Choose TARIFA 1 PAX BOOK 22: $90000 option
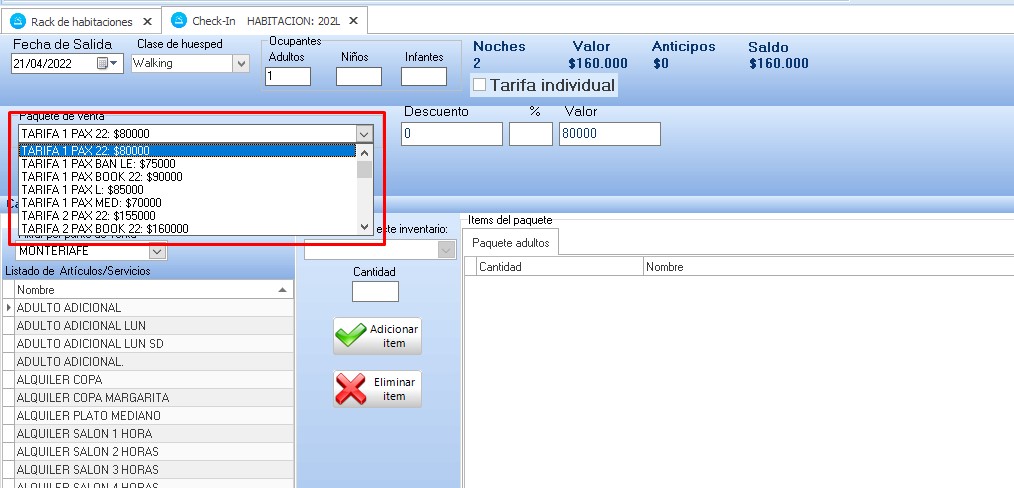This screenshot has height=488, width=1014. [102, 176]
